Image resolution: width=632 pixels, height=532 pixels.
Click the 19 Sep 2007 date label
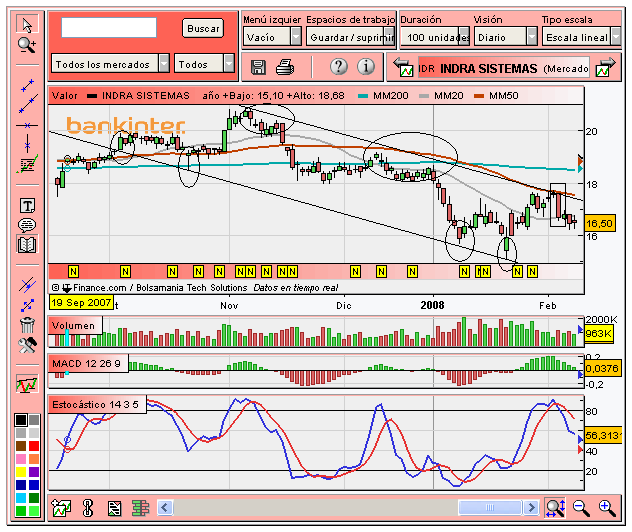tap(81, 302)
